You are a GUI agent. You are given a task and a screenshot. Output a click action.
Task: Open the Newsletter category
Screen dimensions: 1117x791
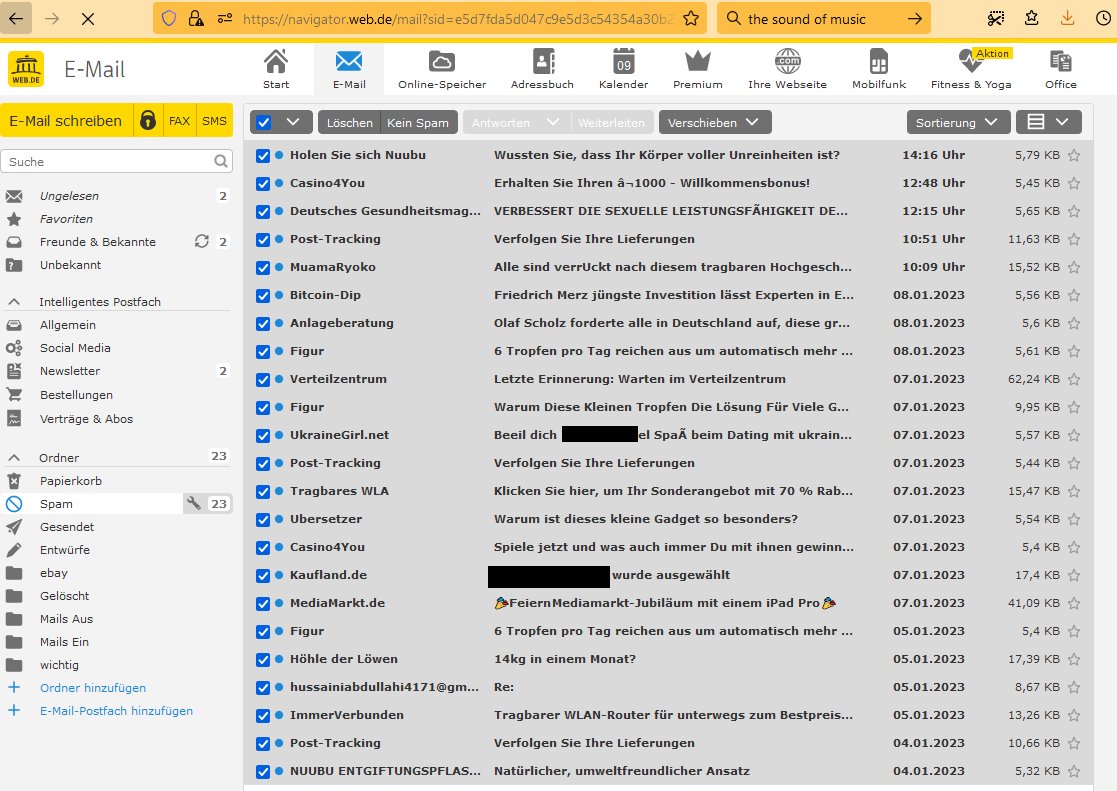[x=70, y=371]
